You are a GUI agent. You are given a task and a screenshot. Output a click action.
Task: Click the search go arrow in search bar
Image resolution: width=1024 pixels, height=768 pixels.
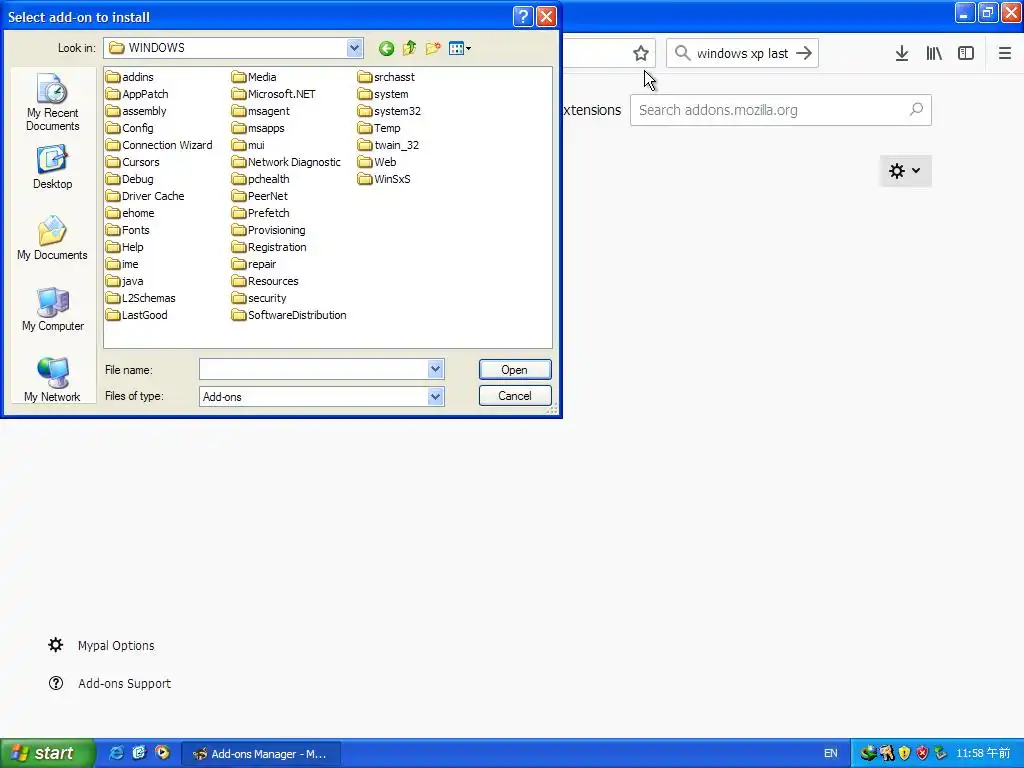[804, 54]
